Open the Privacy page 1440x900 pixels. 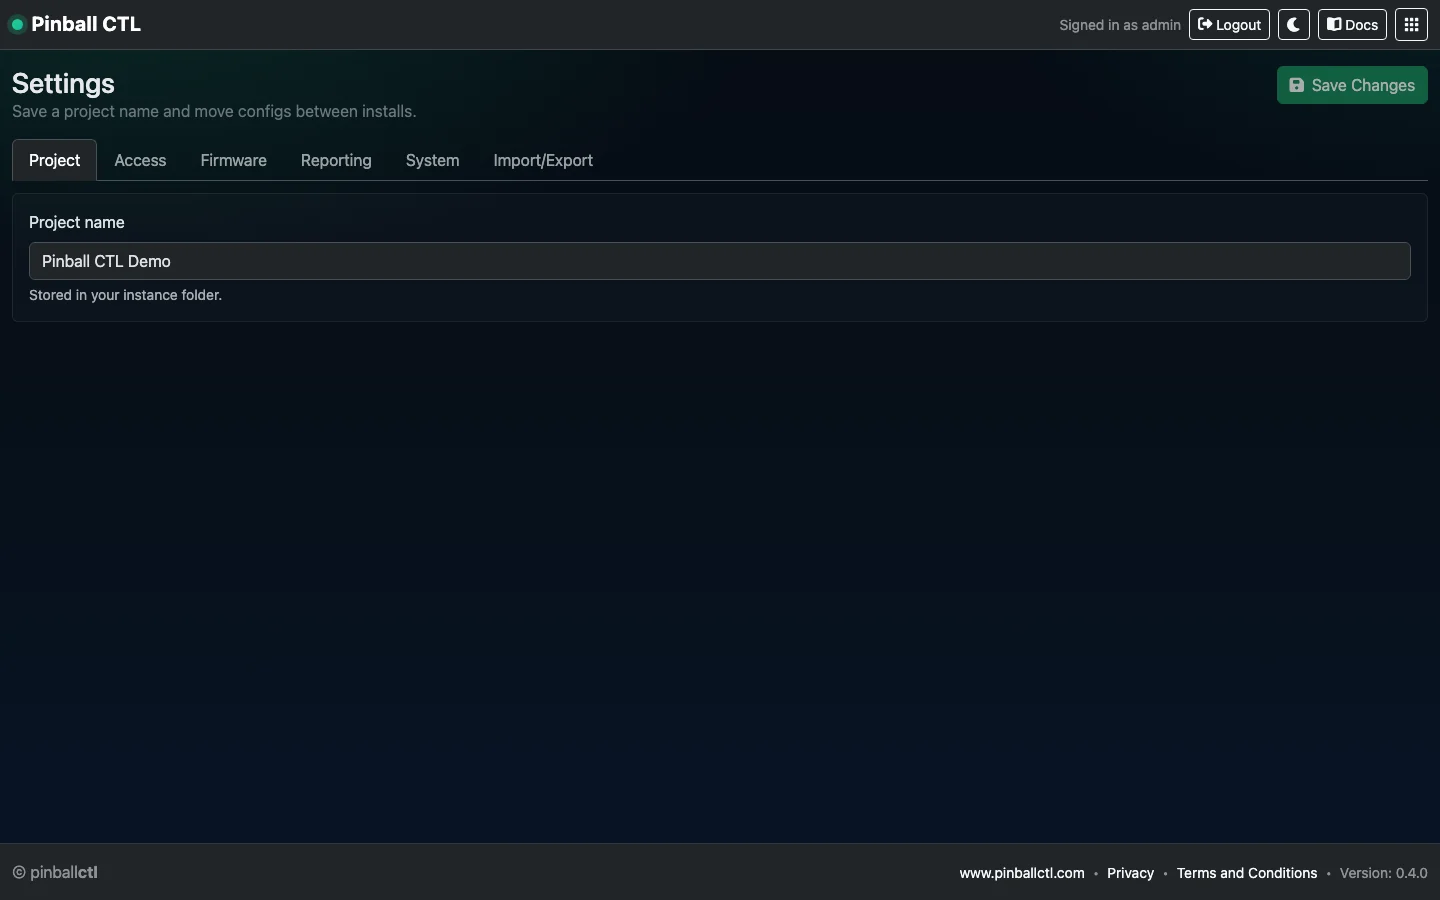(1129, 873)
